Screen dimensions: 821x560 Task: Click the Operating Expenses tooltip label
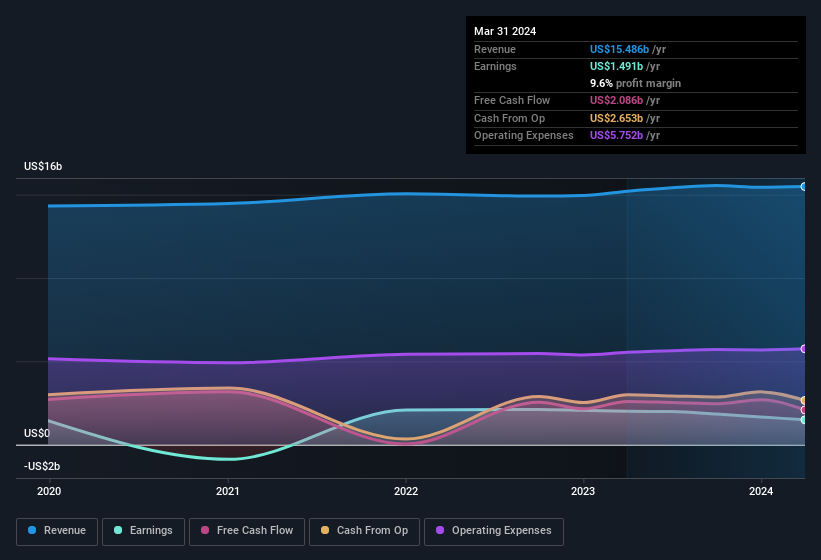click(x=524, y=136)
